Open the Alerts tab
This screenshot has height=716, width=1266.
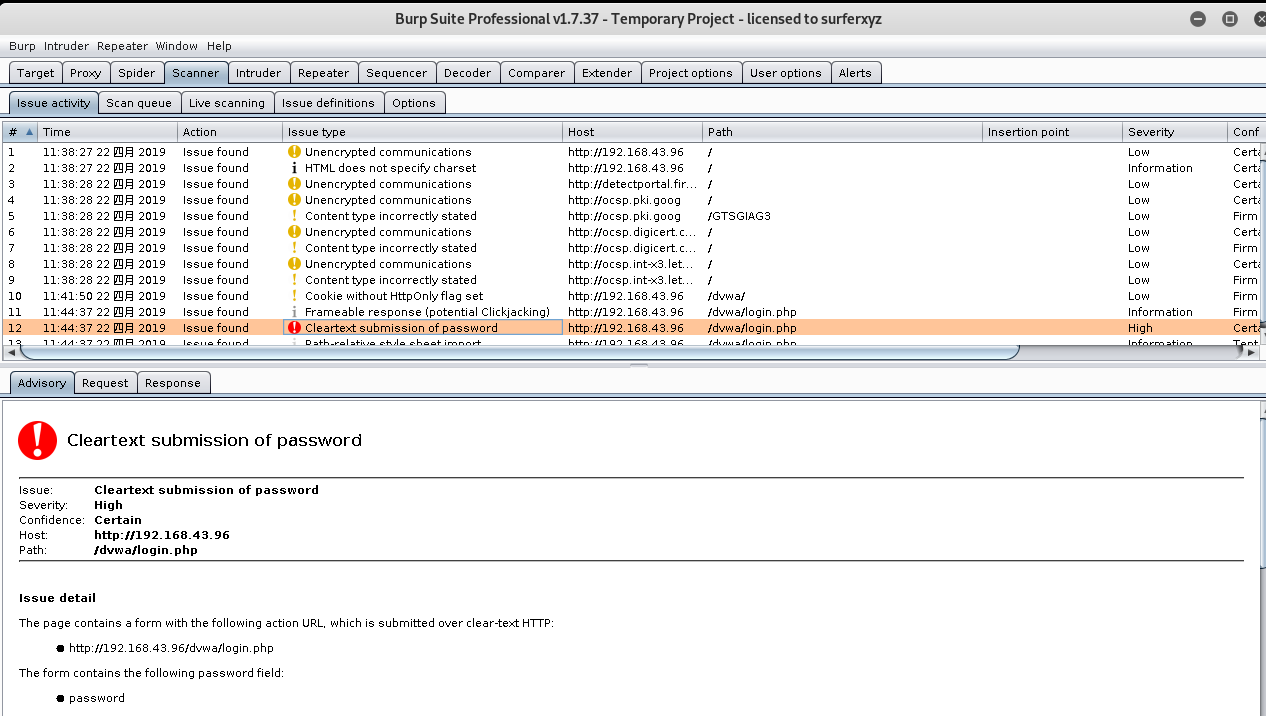pyautogui.click(x=855, y=73)
